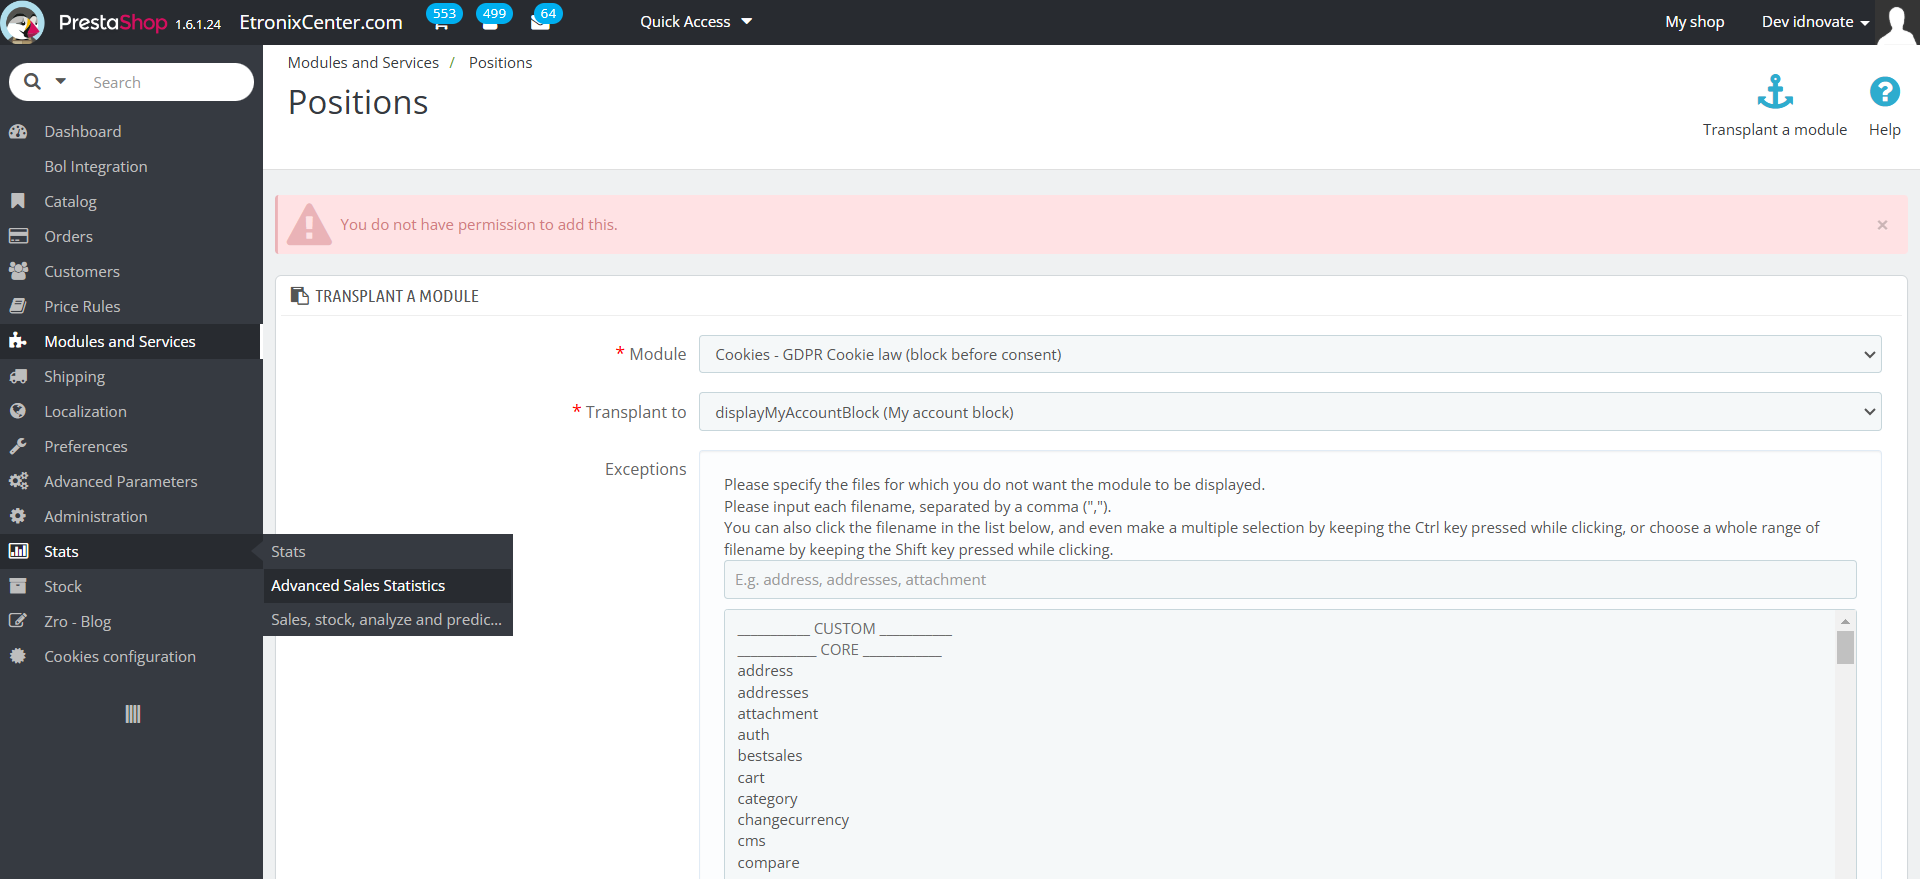The height and width of the screenshot is (879, 1920).
Task: Open the messages envelope notification icon
Action: (541, 22)
